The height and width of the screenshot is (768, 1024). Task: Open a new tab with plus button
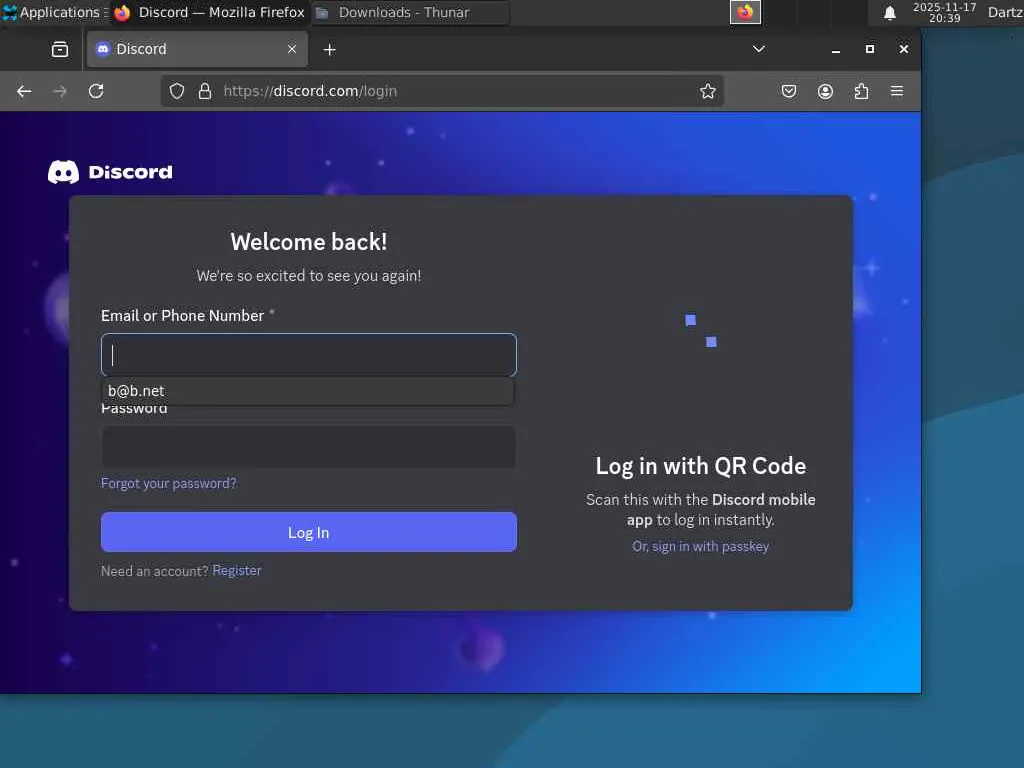(330, 50)
